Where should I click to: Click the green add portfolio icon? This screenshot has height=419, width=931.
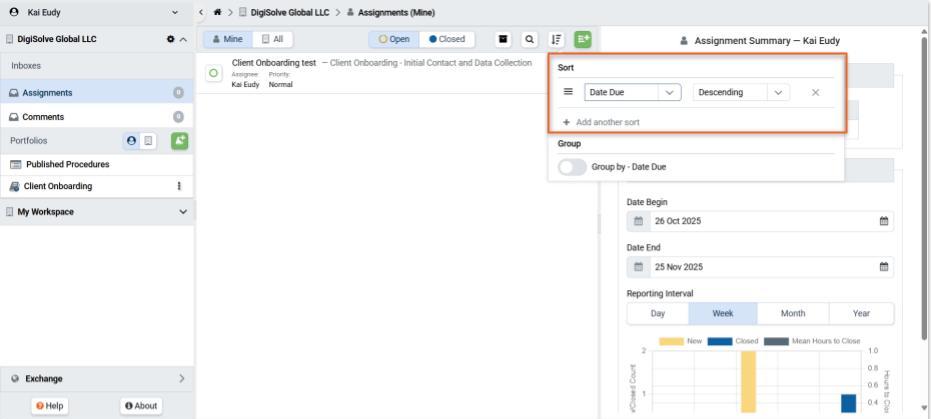click(179, 141)
